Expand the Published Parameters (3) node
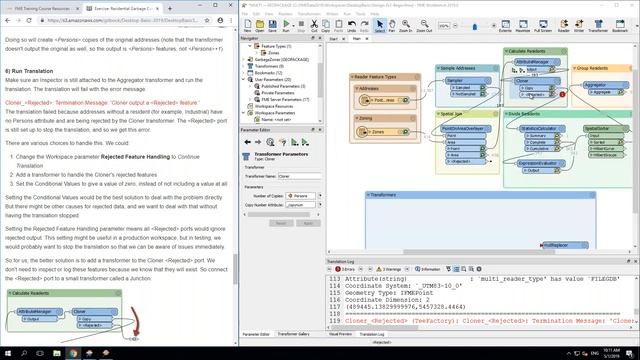640x360 pixels. (250, 86)
